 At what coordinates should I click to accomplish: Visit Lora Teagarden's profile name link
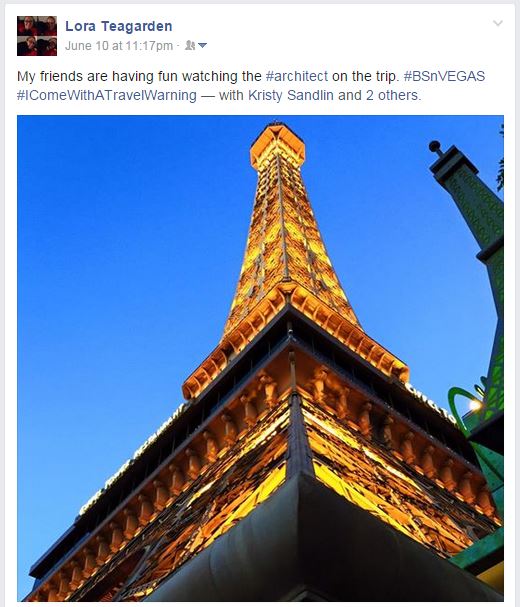pyautogui.click(x=119, y=26)
